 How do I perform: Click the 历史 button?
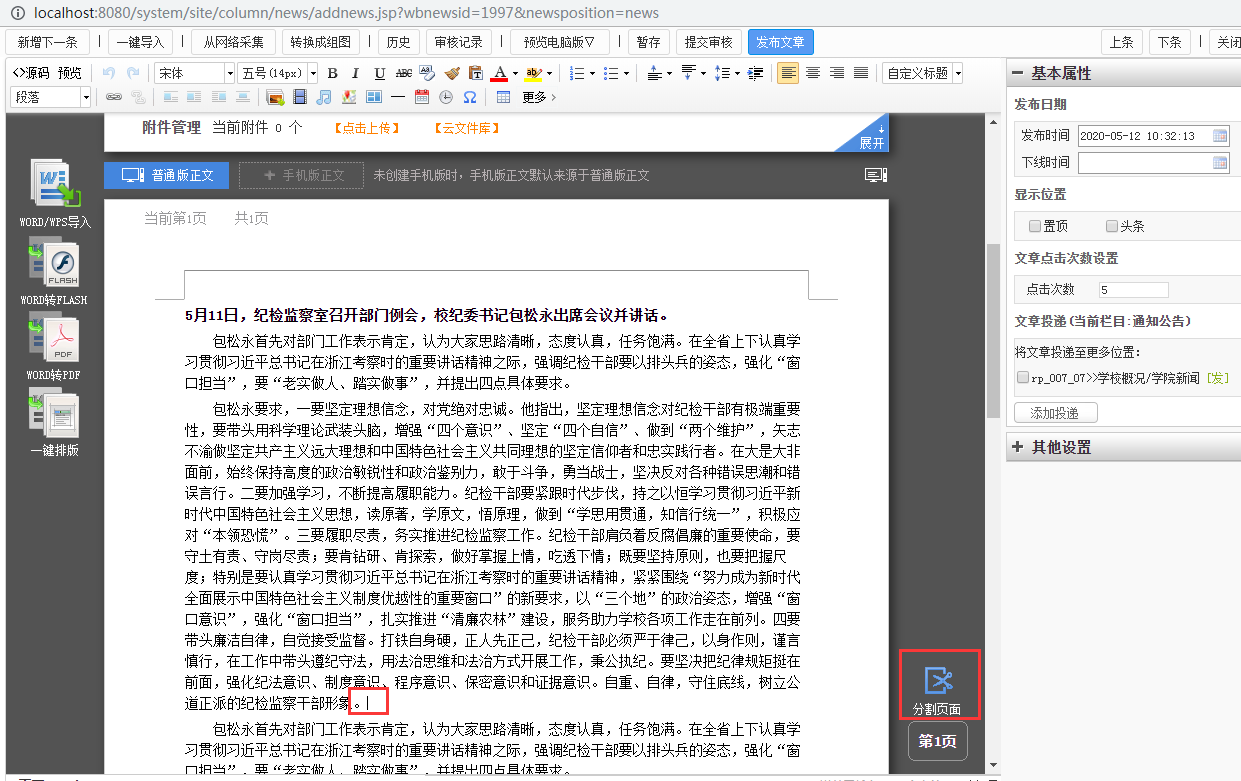[398, 42]
